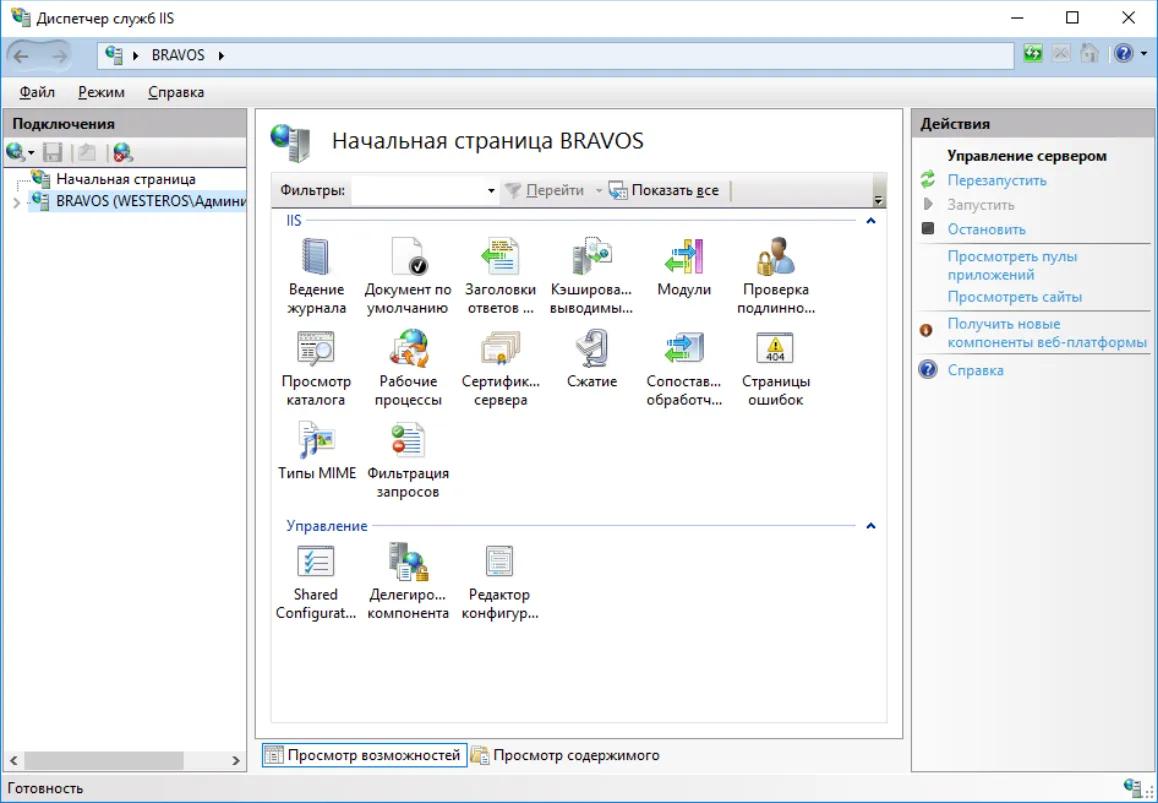Open Редактор конфигурации icon

click(x=500, y=581)
